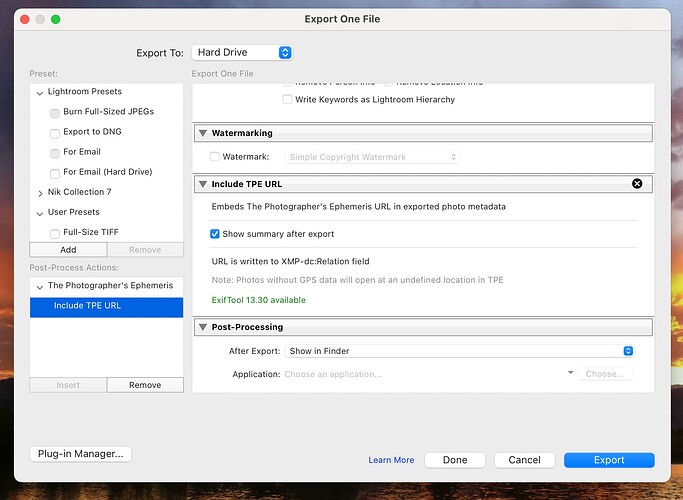Open the After Export Show in Finder dropdown
This screenshot has height=500, width=683.
(459, 351)
